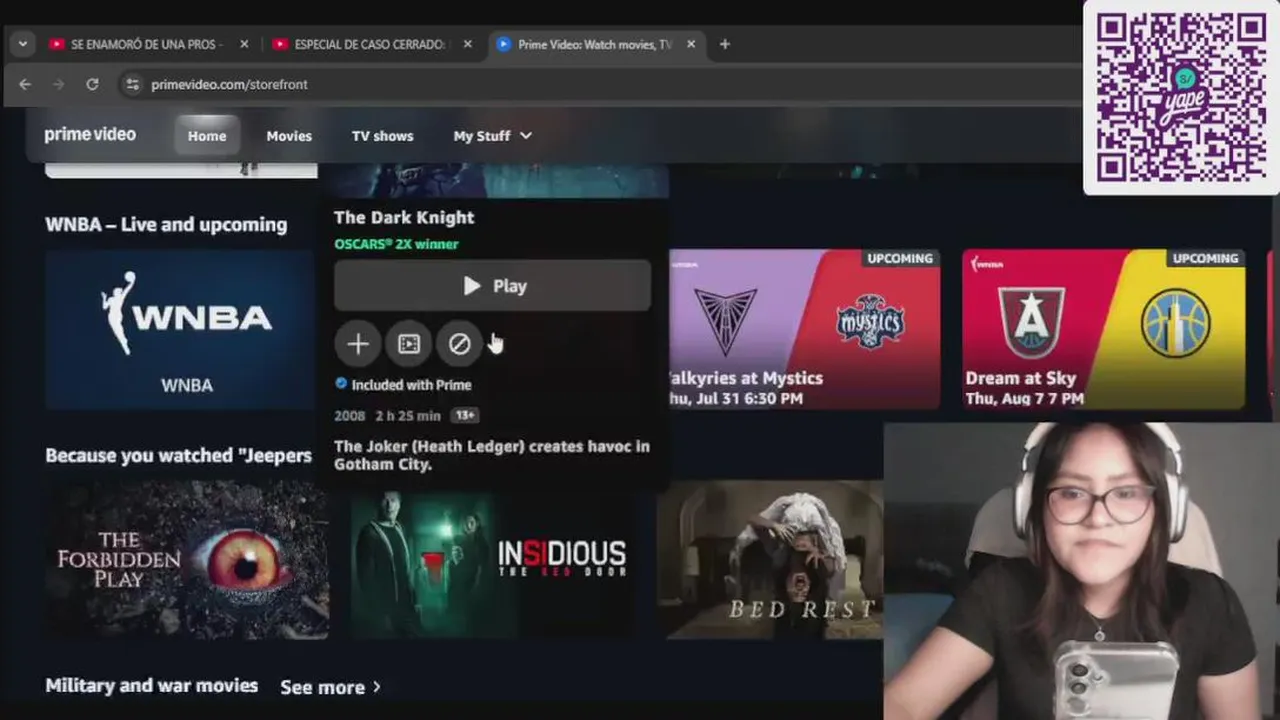The height and width of the screenshot is (720, 1280).
Task: Expand the My Stuff dropdown
Action: click(x=493, y=136)
